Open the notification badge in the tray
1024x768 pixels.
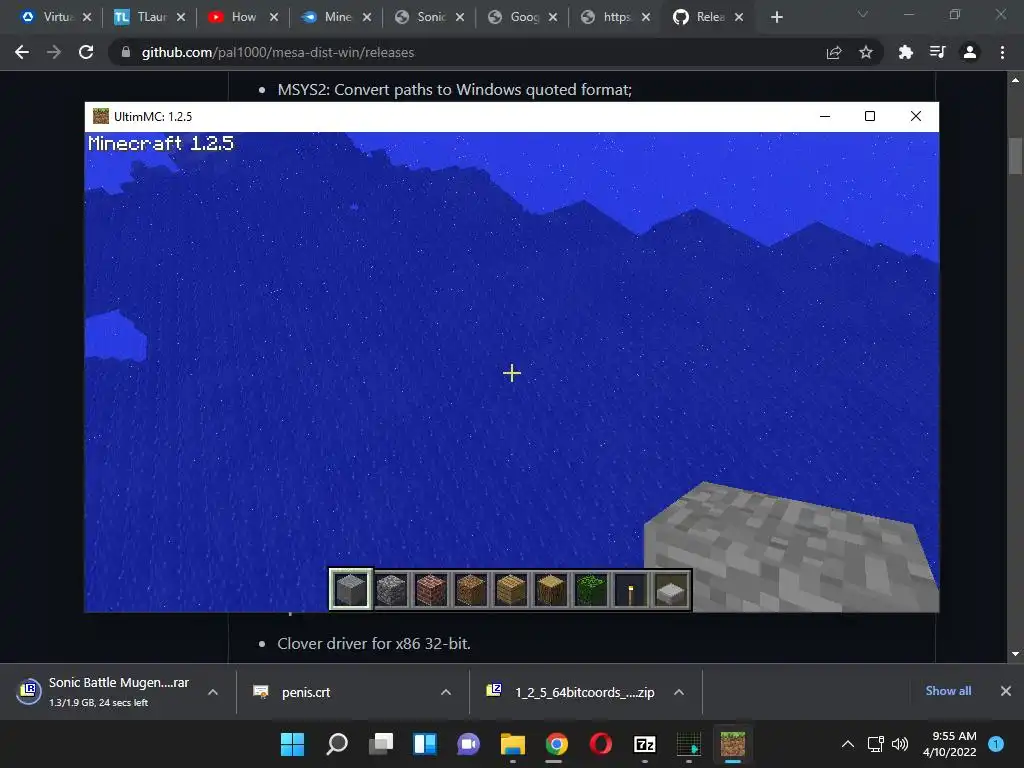[x=996, y=744]
